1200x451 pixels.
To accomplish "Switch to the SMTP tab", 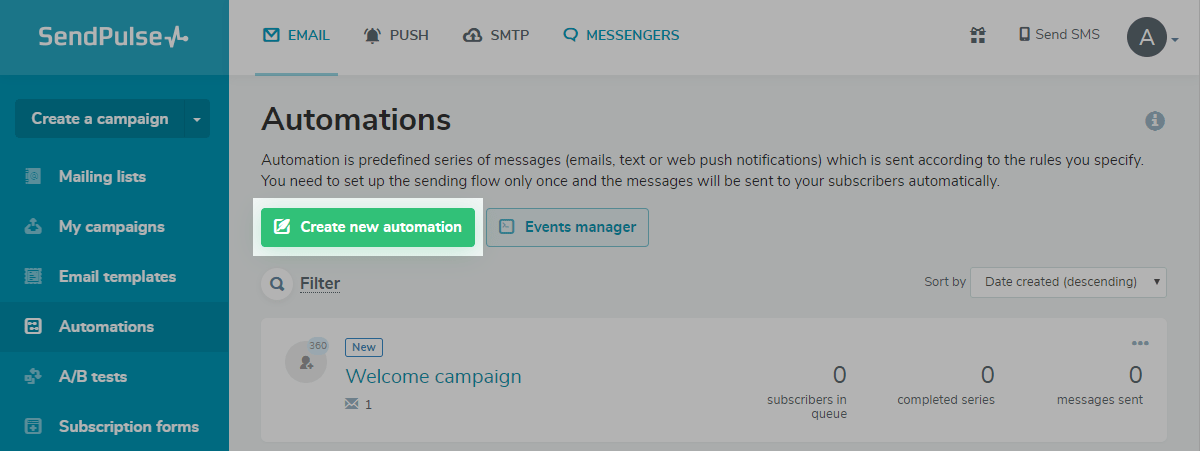I will (496, 35).
